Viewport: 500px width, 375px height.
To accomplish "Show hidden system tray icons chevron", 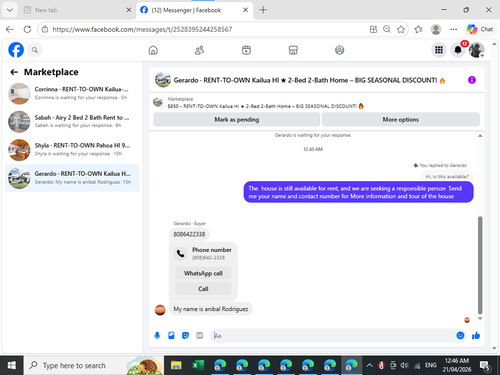I will click(369, 365).
